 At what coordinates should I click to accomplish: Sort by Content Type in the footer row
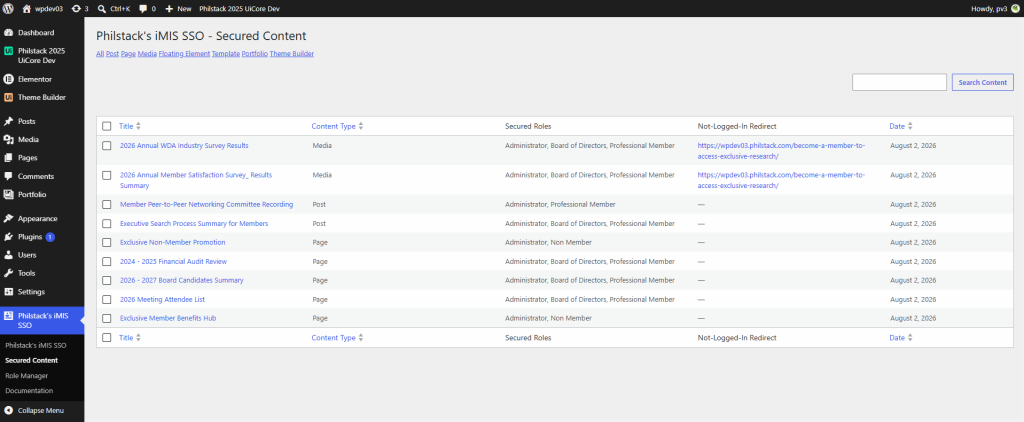pyautogui.click(x=337, y=338)
